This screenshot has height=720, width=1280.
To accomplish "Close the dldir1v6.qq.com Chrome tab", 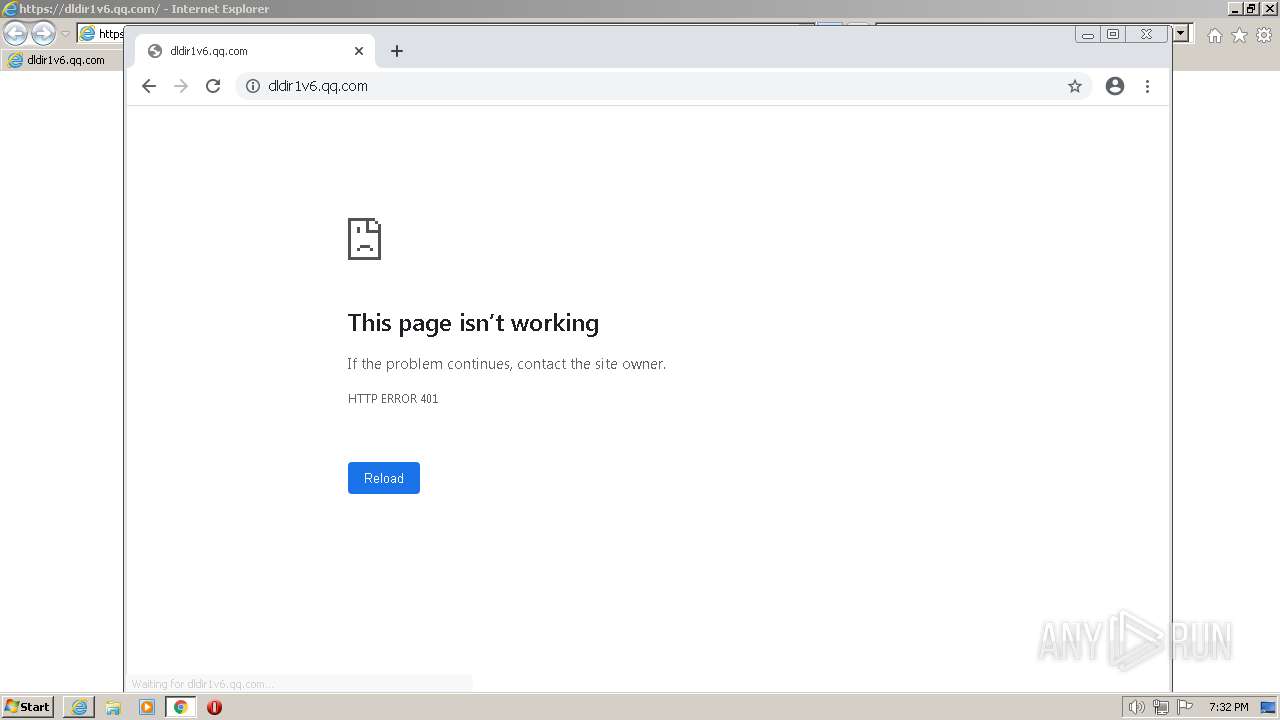I will coord(359,51).
